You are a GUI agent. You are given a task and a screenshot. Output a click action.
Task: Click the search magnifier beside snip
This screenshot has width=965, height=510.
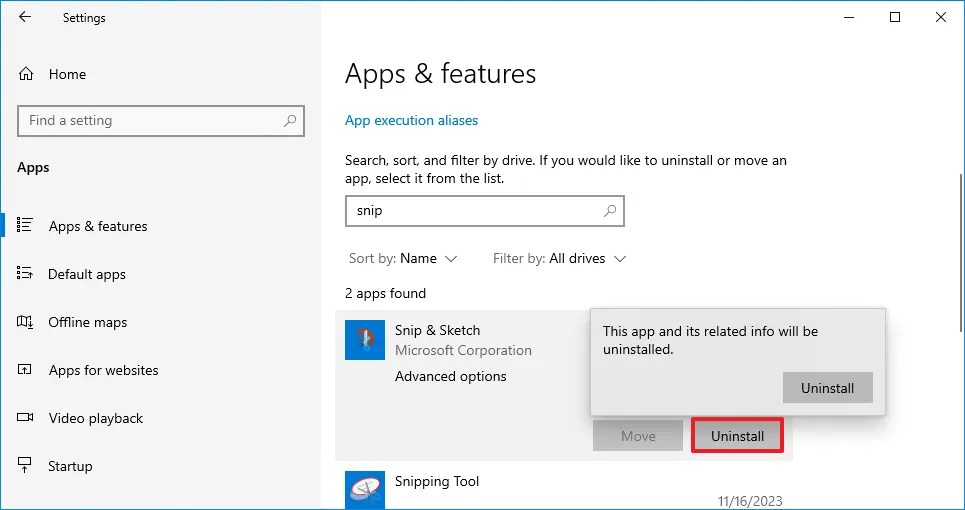coord(610,210)
